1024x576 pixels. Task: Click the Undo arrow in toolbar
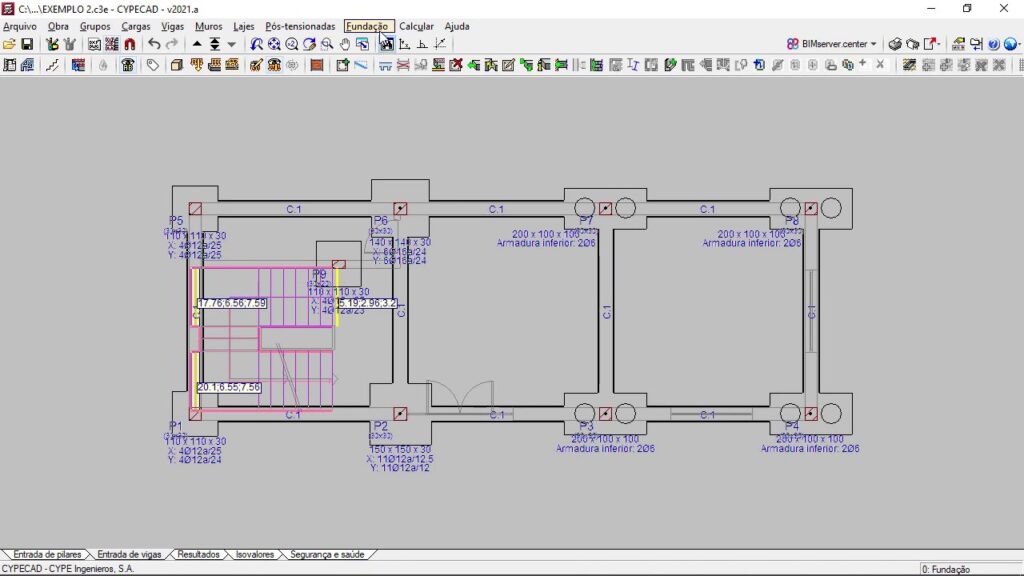154,44
